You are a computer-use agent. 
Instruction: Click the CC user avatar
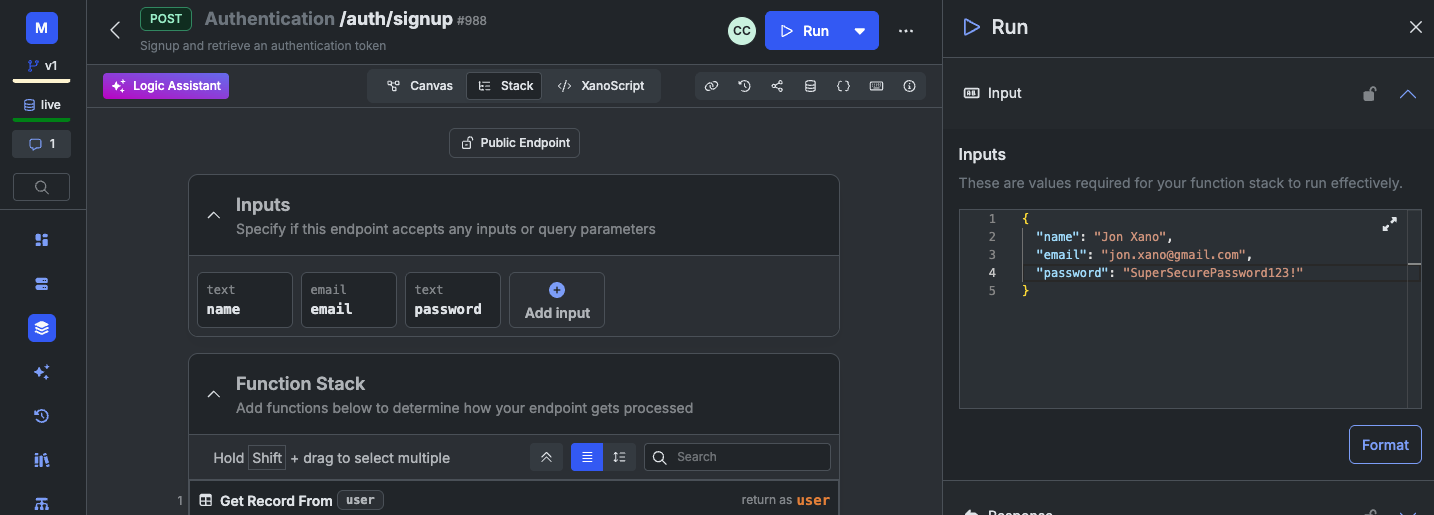click(x=741, y=31)
